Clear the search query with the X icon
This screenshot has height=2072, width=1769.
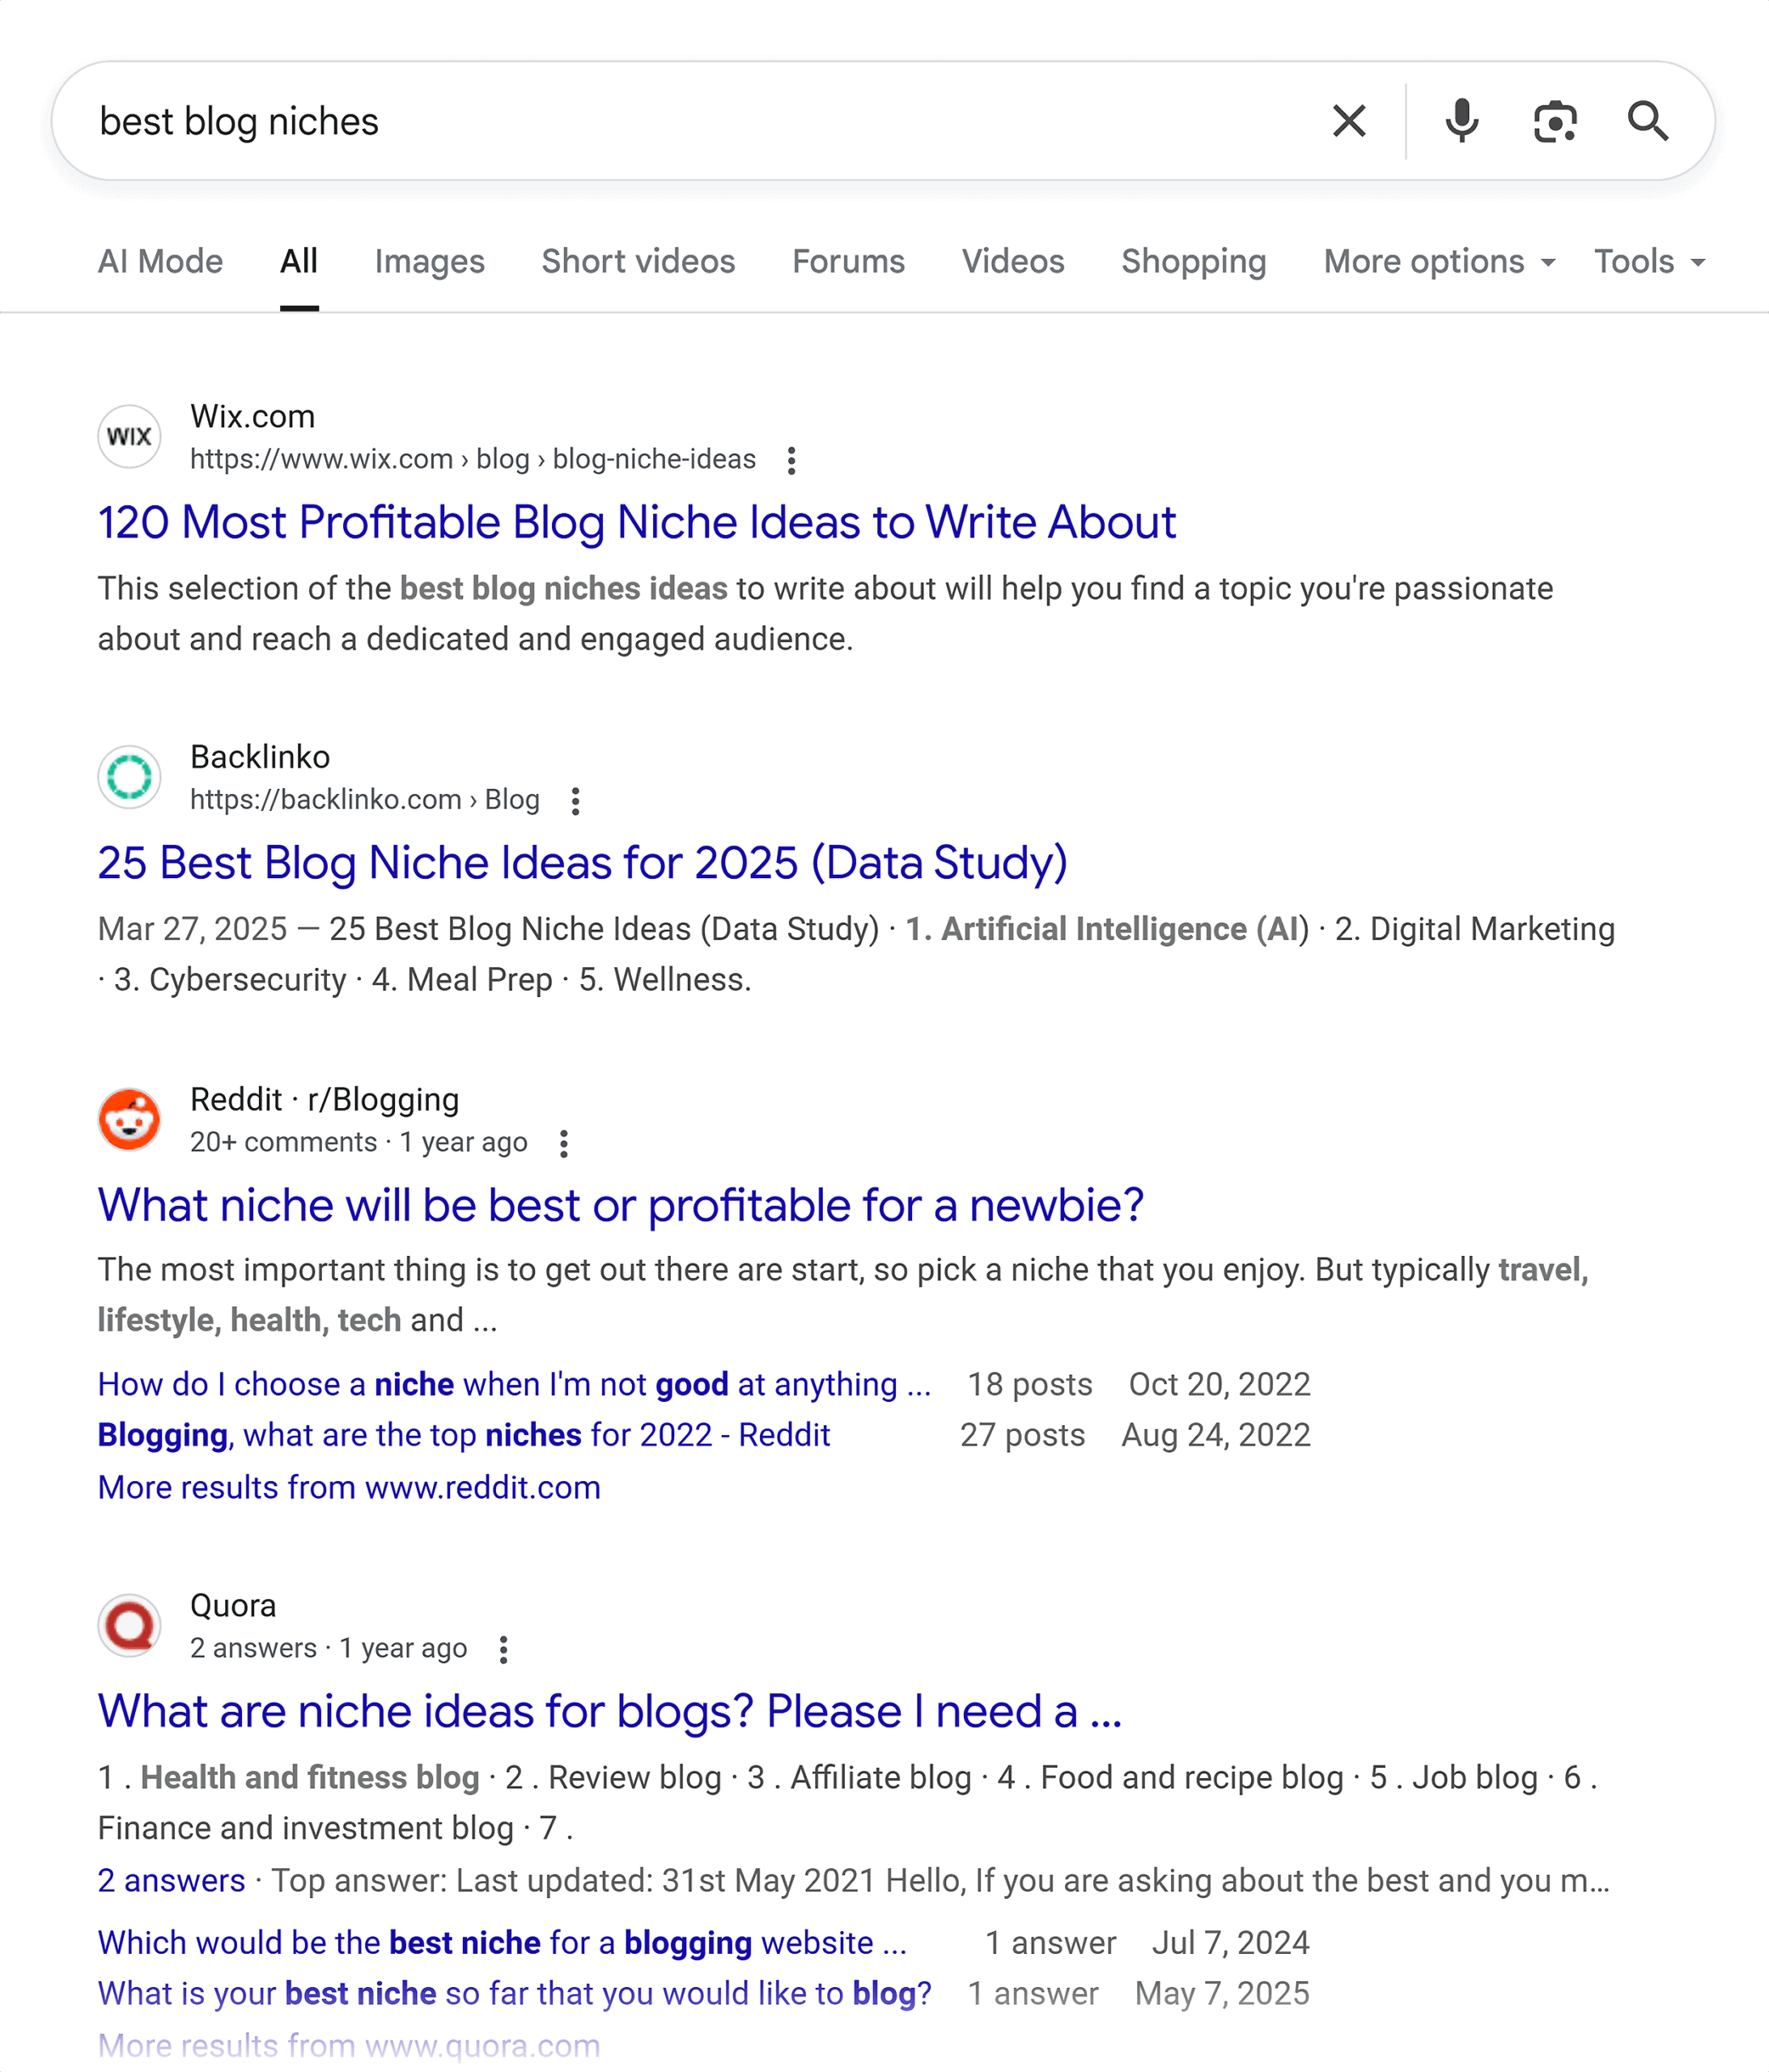(x=1349, y=121)
